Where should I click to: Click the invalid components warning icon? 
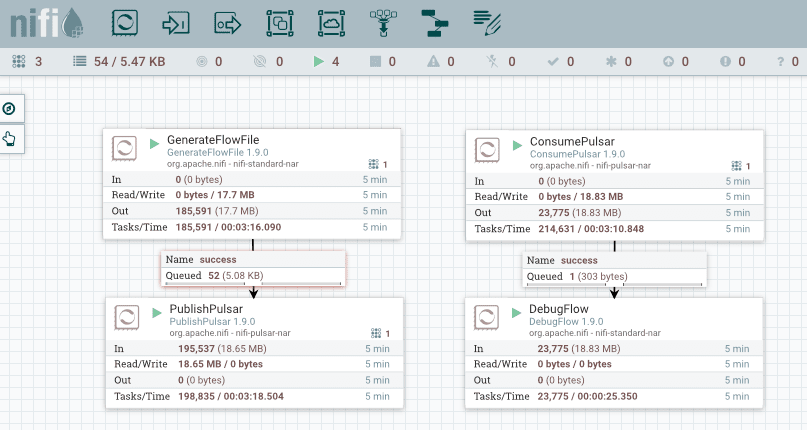(x=433, y=62)
